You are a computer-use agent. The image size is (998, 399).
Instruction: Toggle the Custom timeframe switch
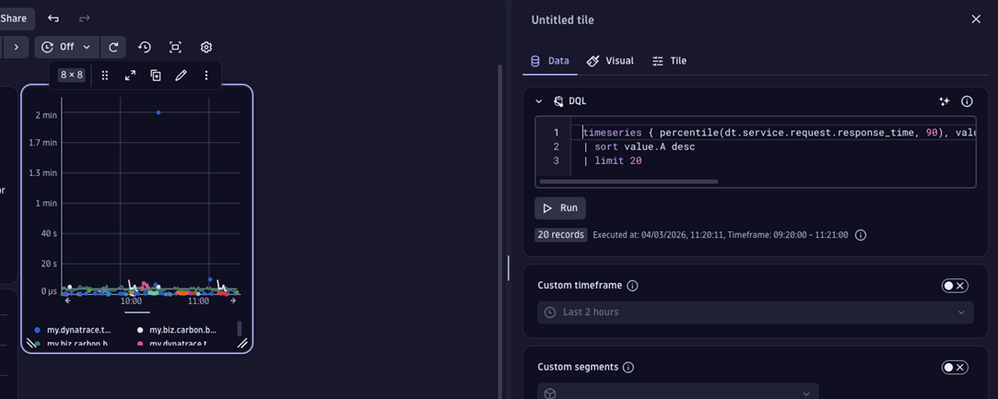tap(955, 286)
